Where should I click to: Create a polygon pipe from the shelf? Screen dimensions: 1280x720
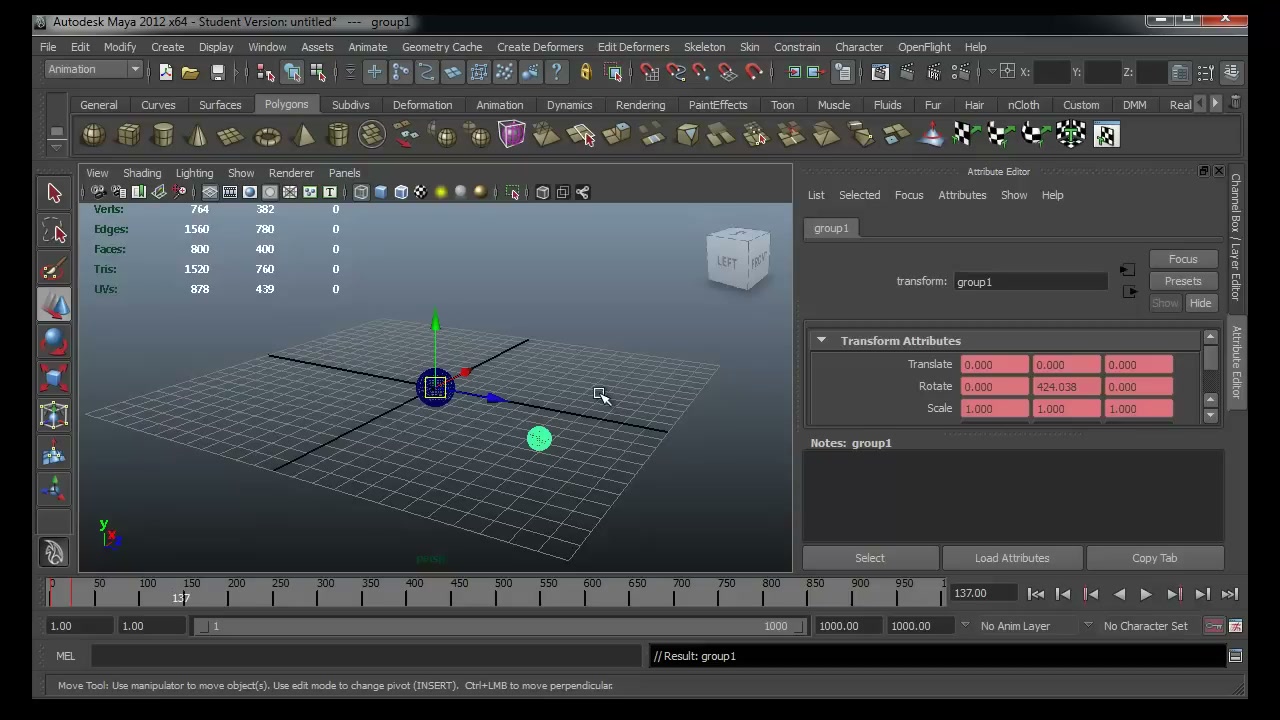tap(337, 135)
